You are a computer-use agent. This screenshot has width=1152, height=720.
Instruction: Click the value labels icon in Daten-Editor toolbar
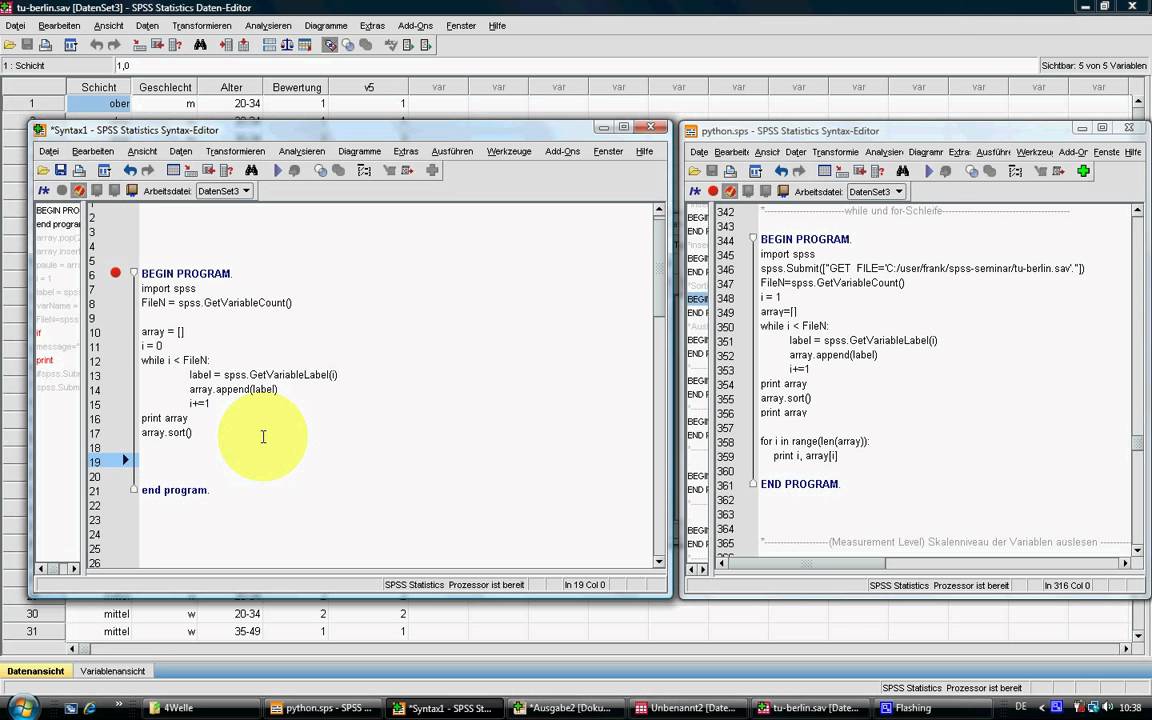330,46
